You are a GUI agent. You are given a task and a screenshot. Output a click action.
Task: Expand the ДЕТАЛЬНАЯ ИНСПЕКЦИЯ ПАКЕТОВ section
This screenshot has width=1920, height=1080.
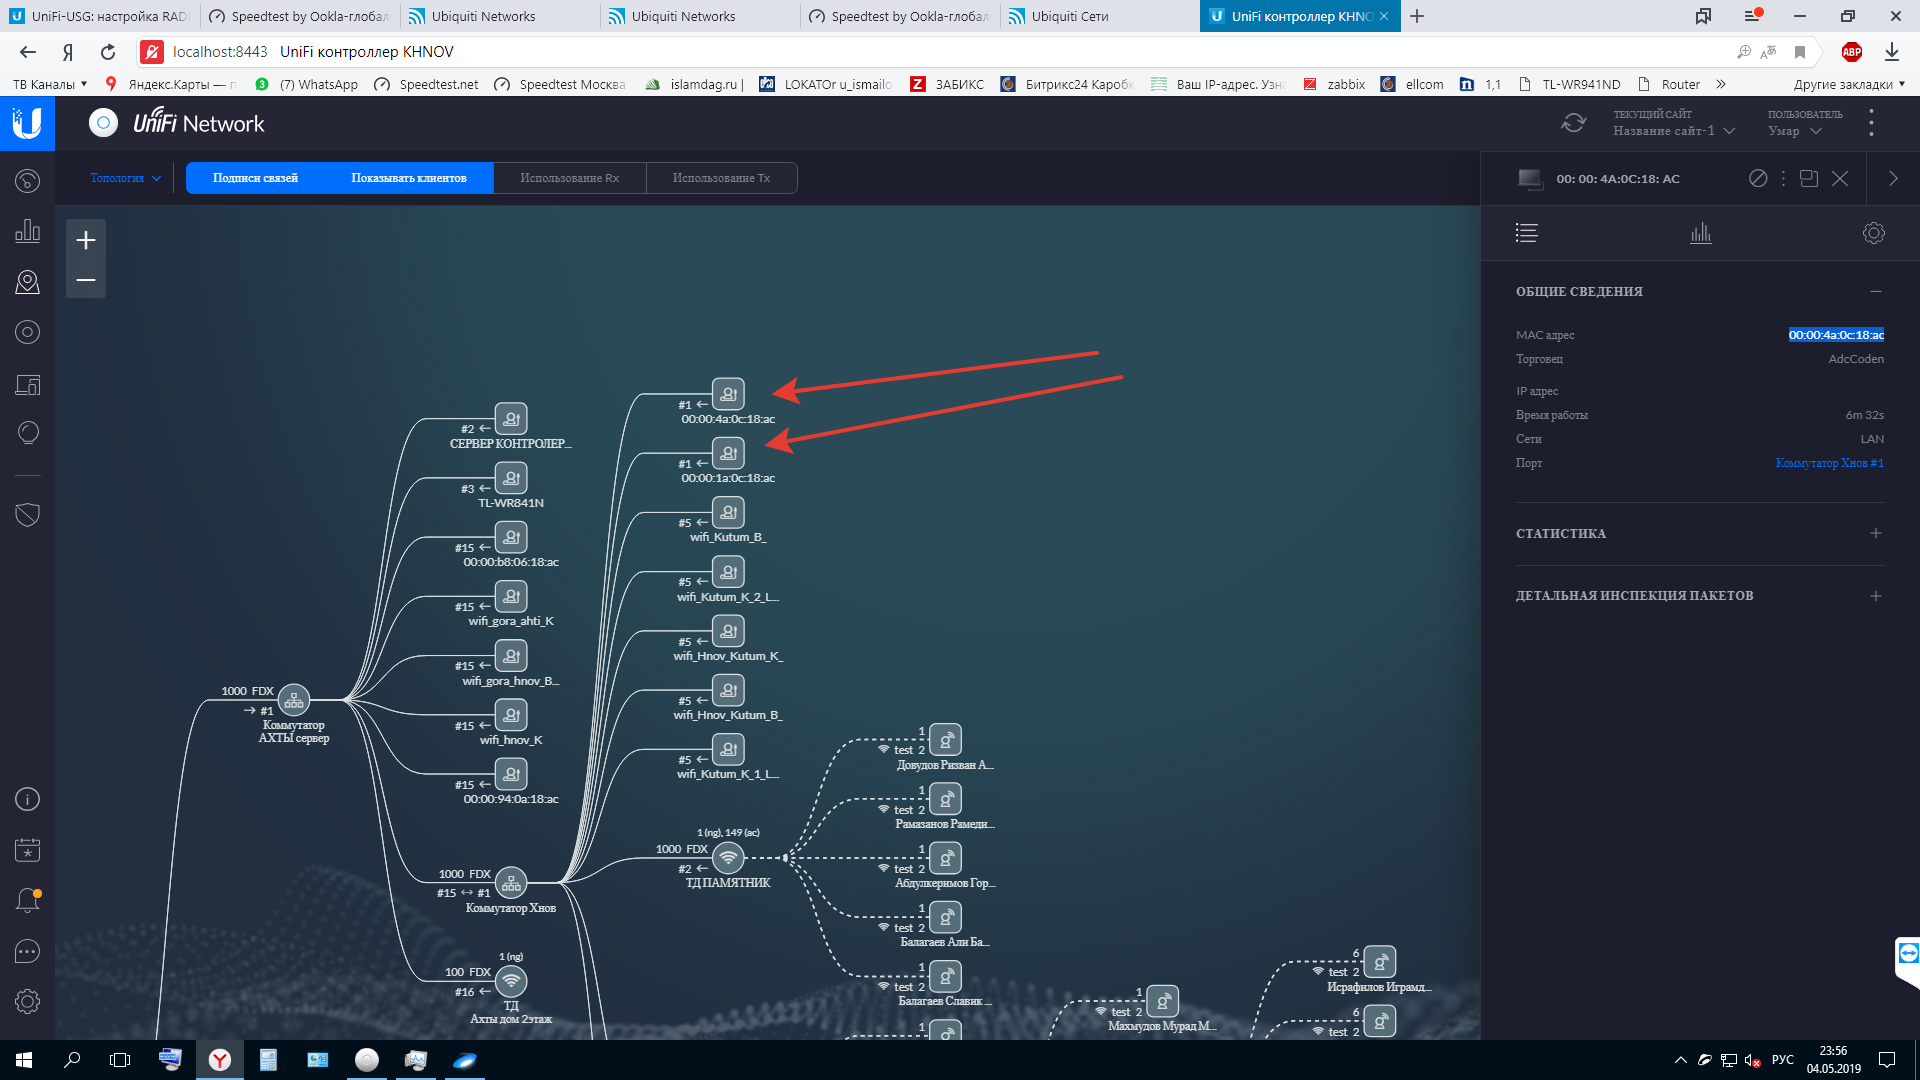pyautogui.click(x=1875, y=595)
